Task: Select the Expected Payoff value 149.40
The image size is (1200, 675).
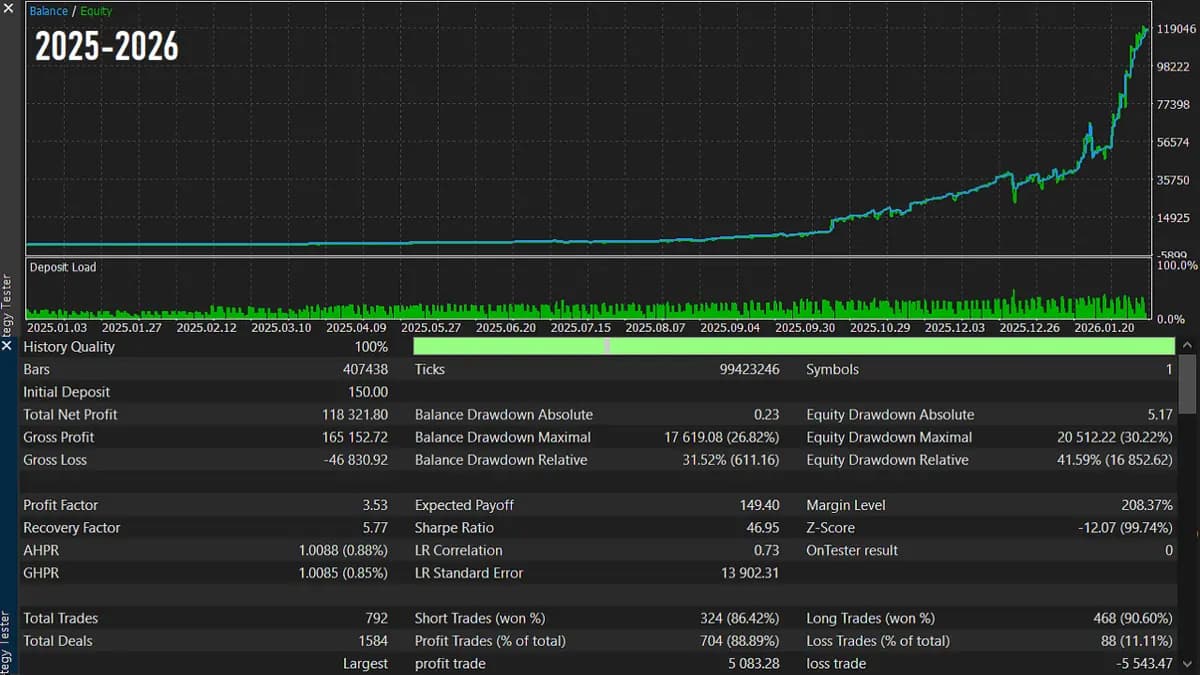Action: 759,505
